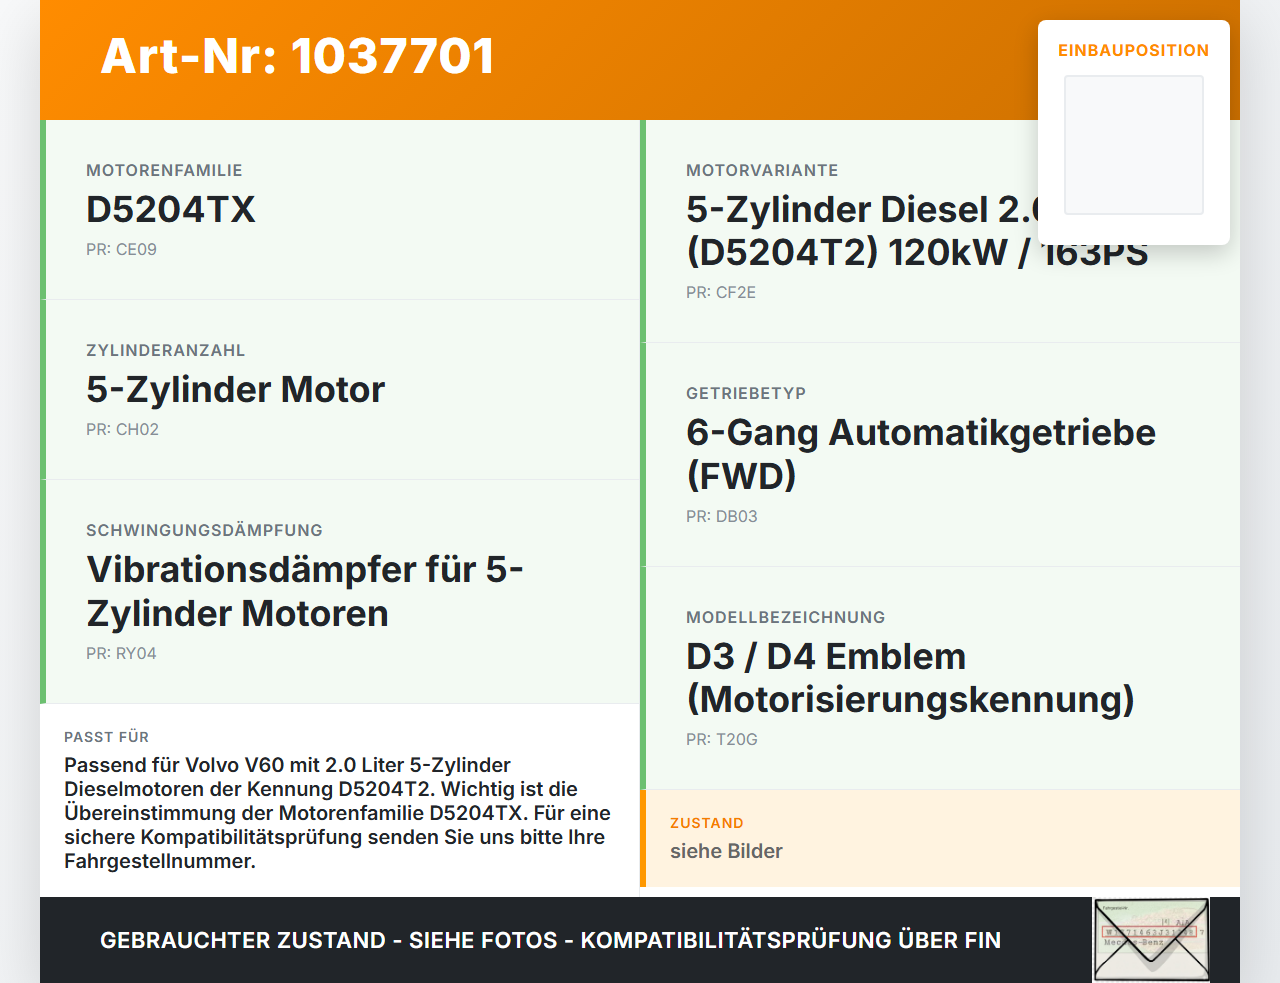The image size is (1280, 983).
Task: Click the PR: CH02 code
Action: pyautogui.click(x=122, y=430)
